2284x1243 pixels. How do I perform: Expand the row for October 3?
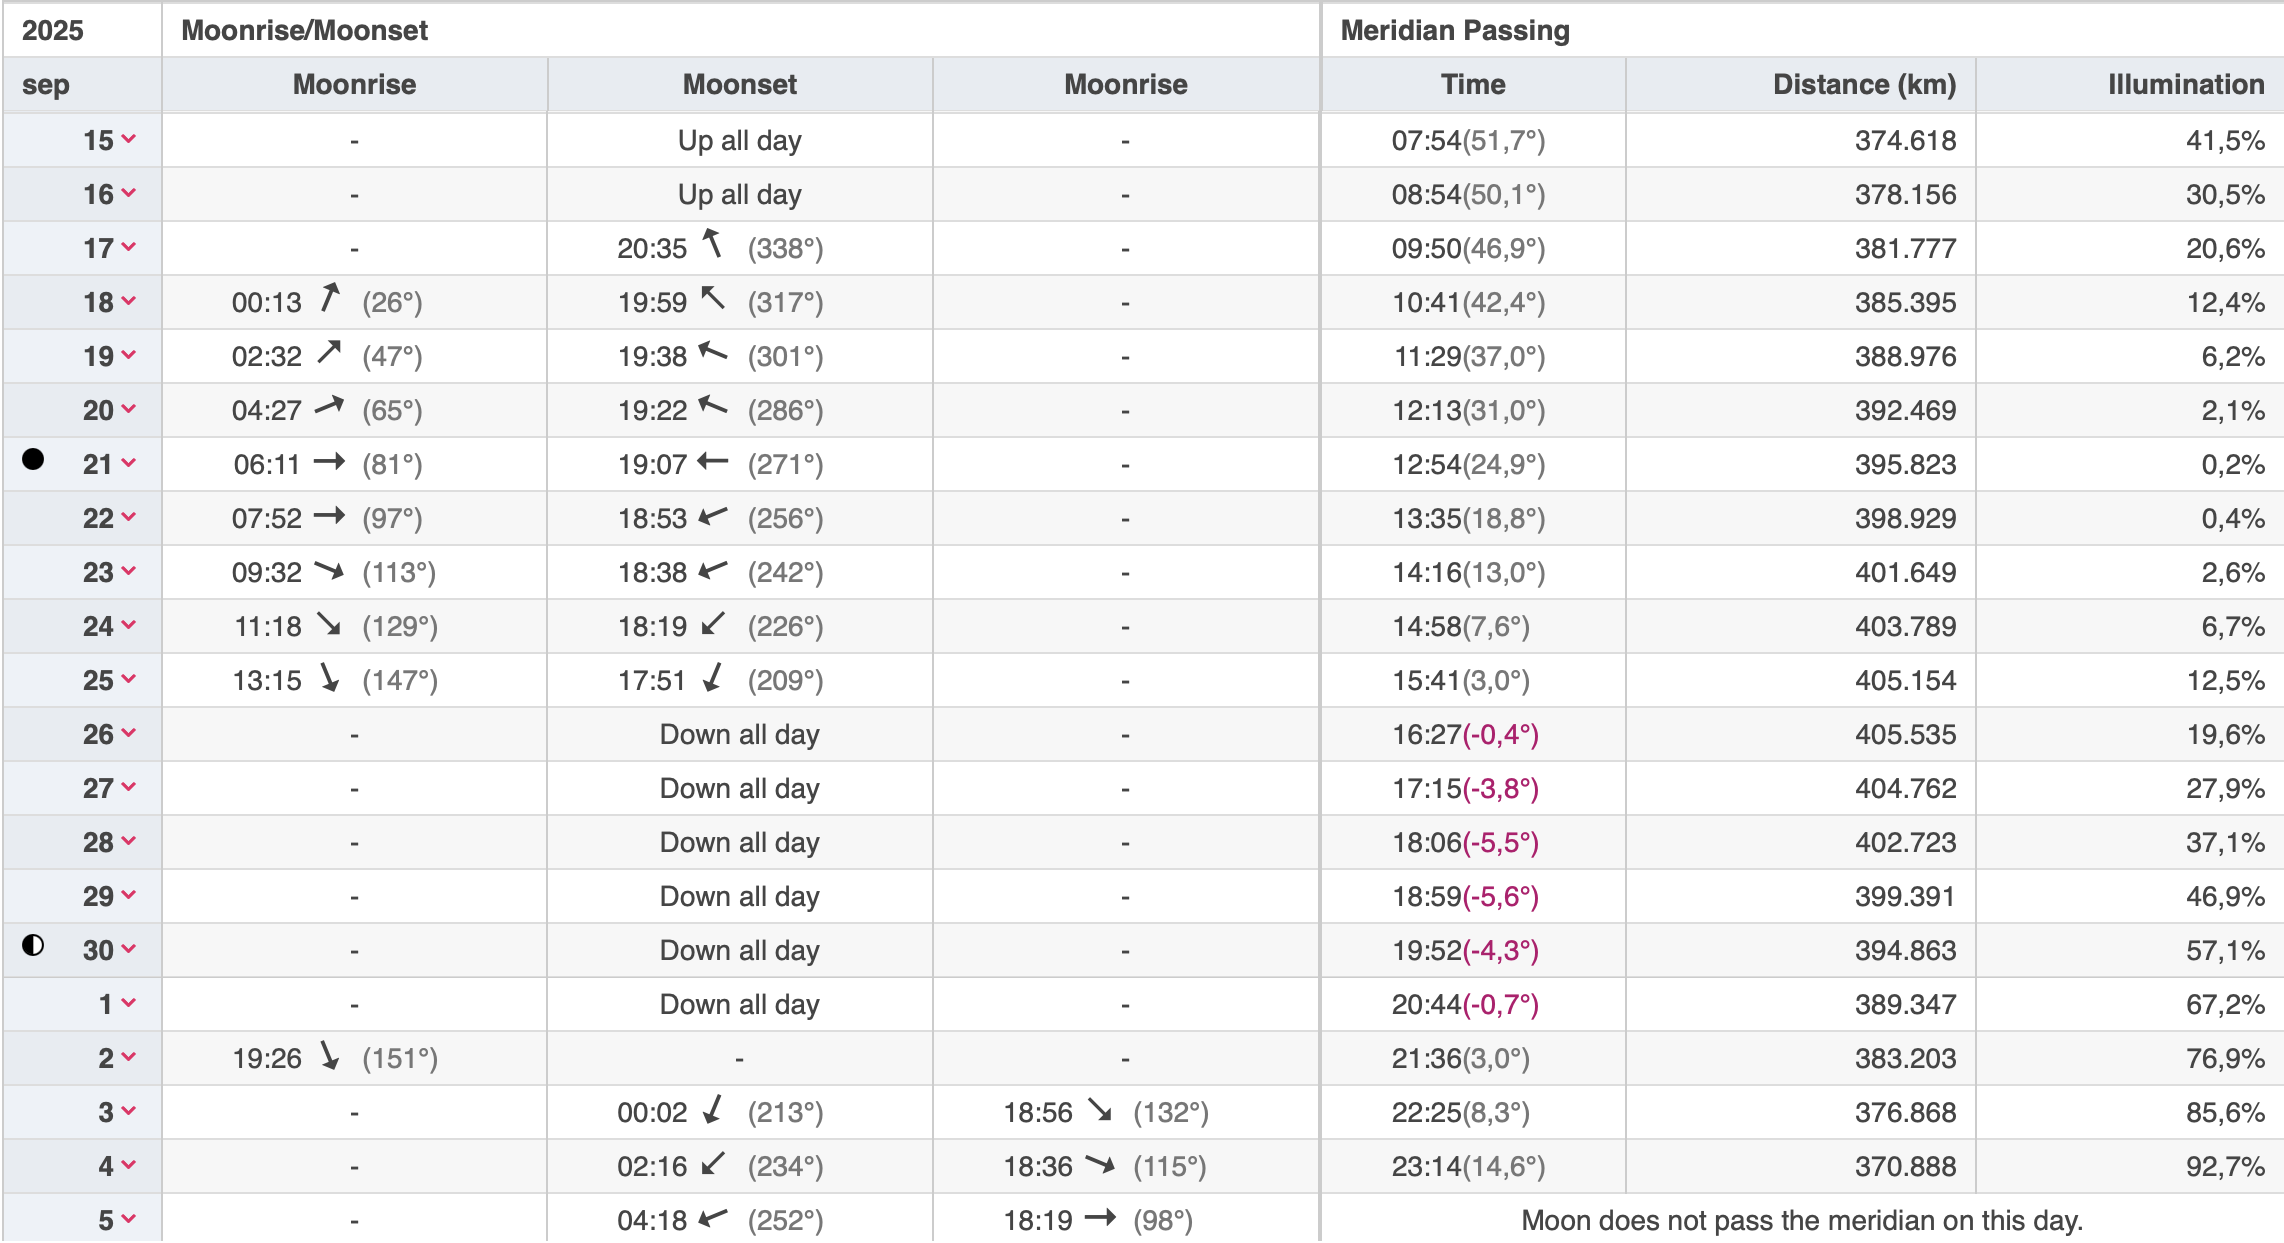pyautogui.click(x=129, y=1111)
